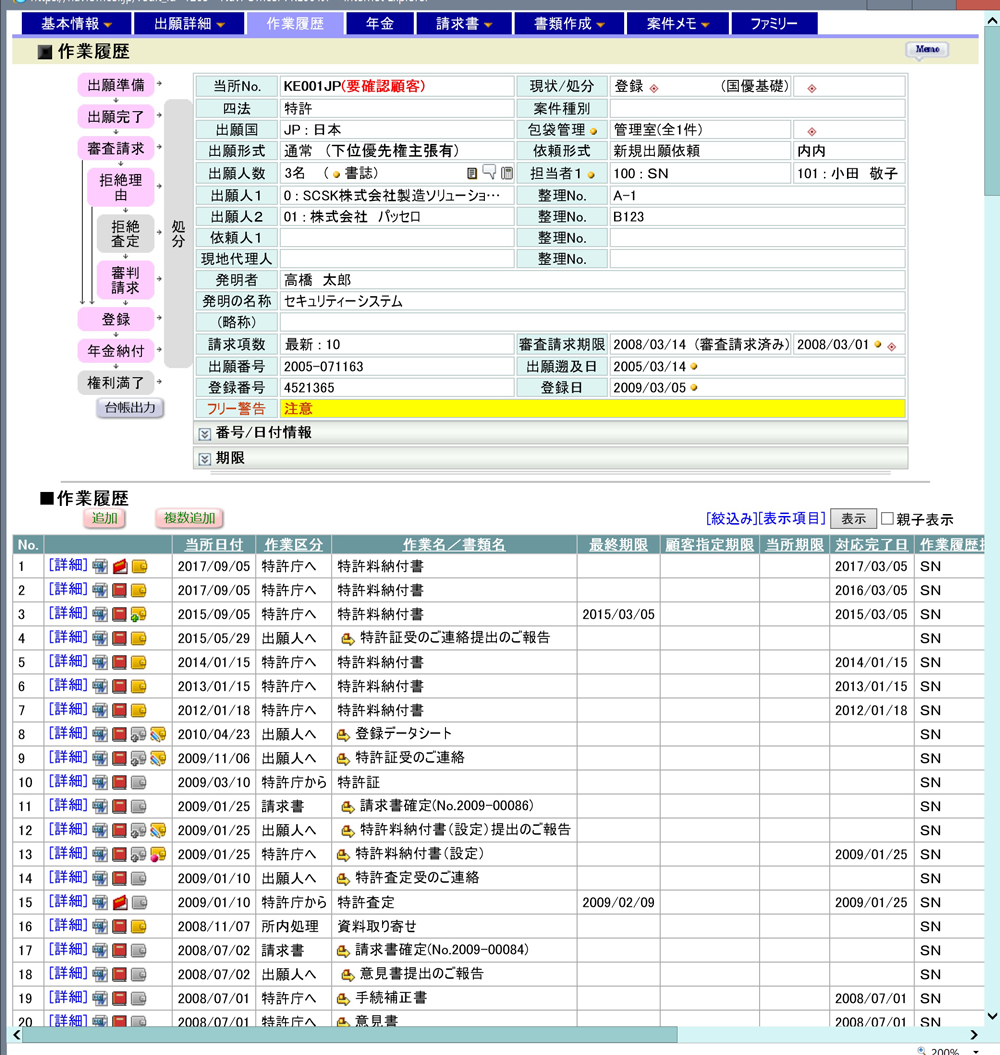Open [詳細] link for row 14
The width and height of the screenshot is (1000, 1055).
coord(68,877)
